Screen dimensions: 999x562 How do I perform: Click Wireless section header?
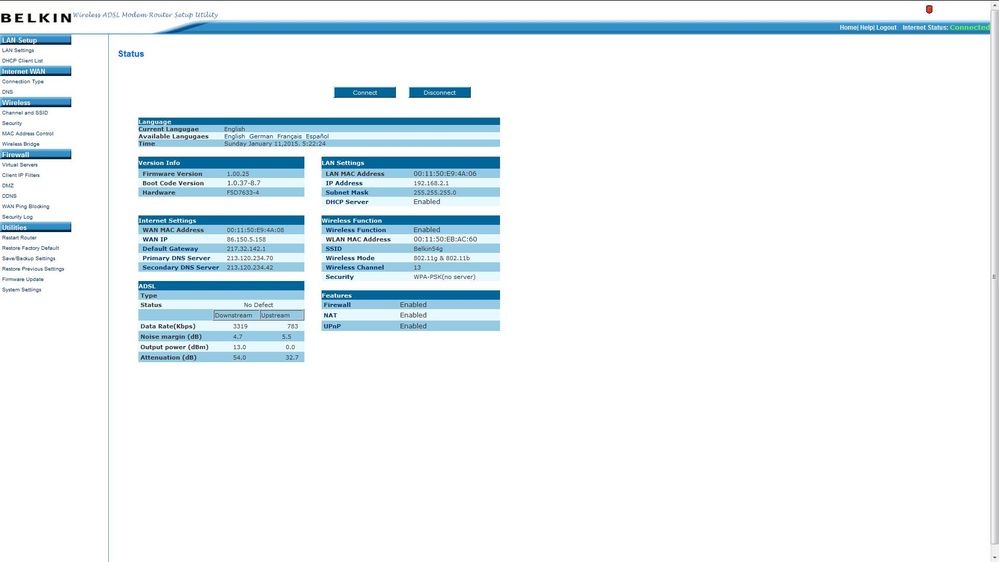[x=36, y=103]
